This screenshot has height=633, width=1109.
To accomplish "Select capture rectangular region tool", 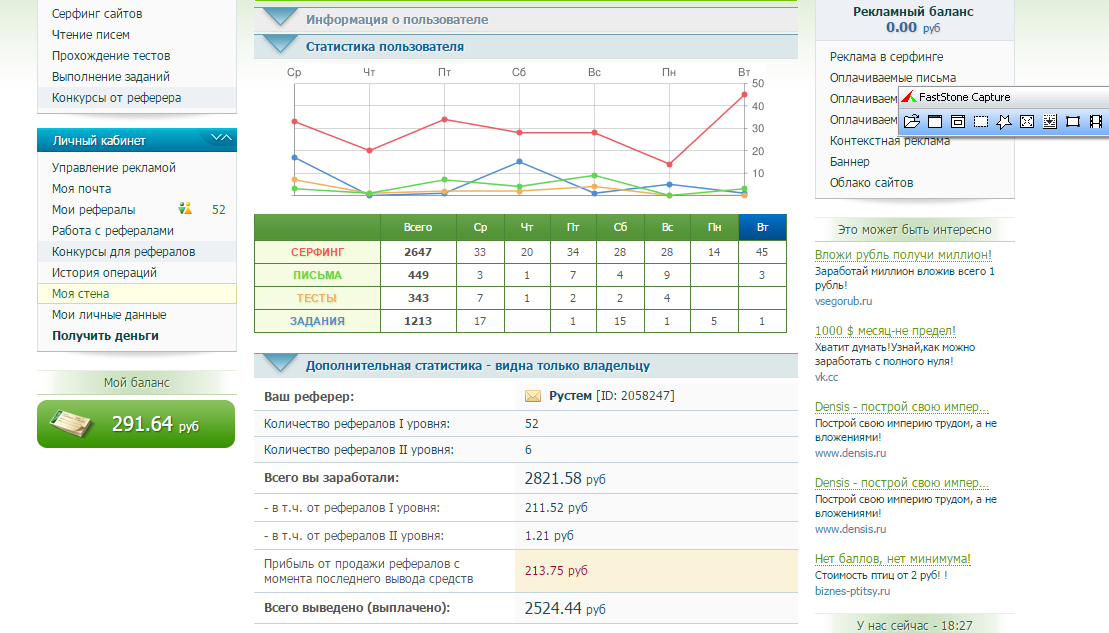I will (981, 121).
